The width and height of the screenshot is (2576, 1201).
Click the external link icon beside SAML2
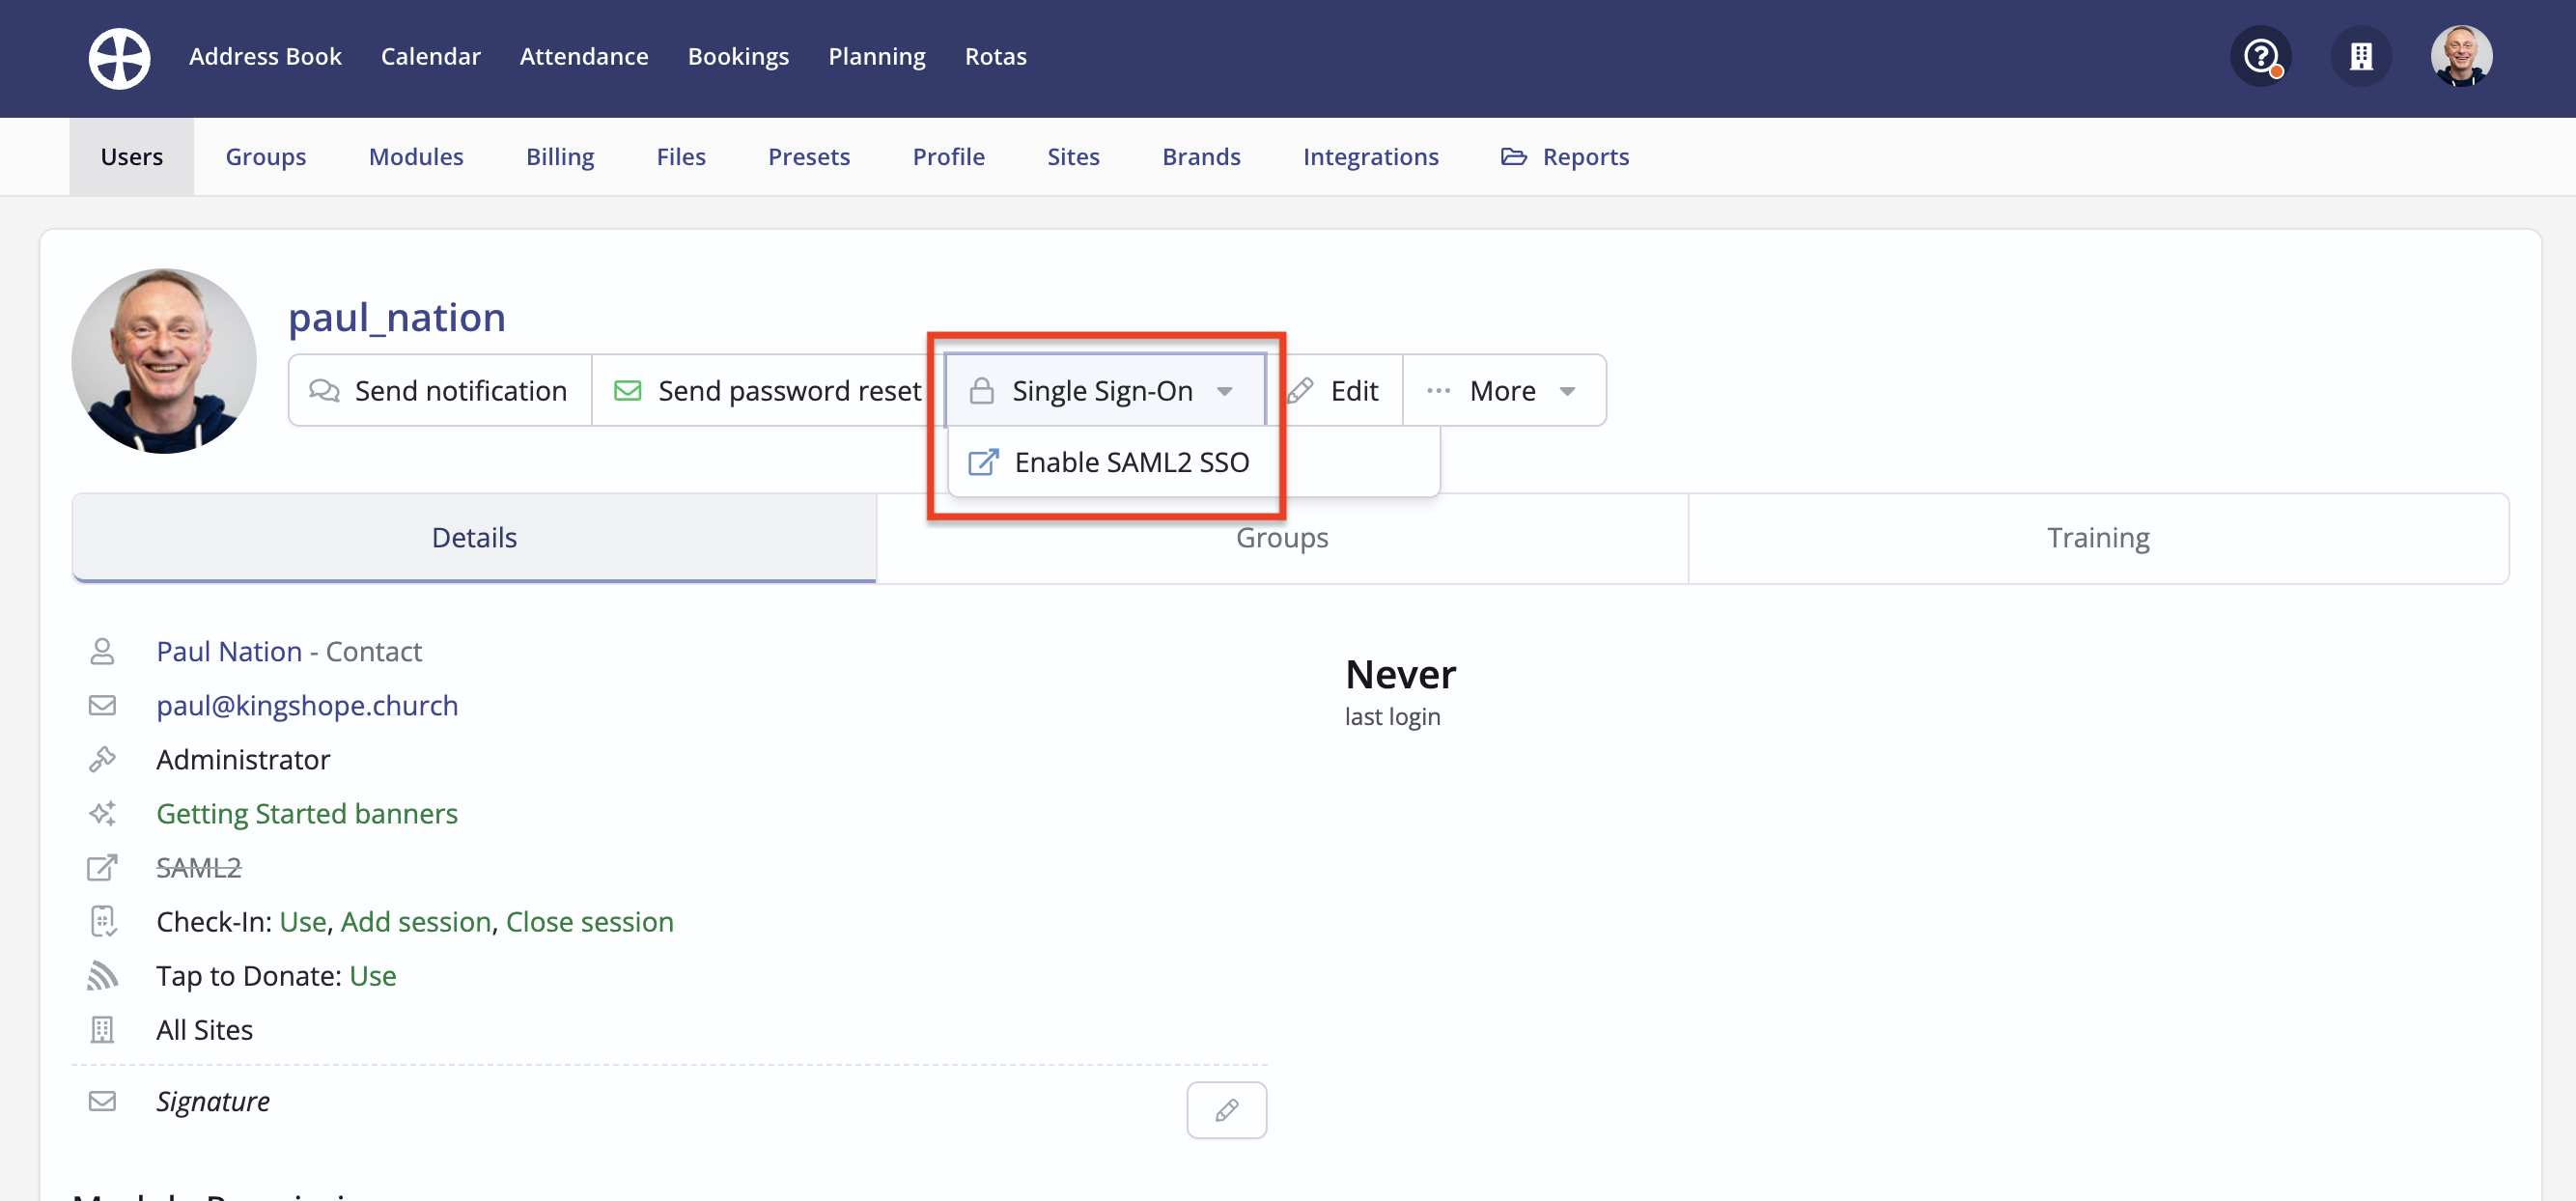coord(102,867)
